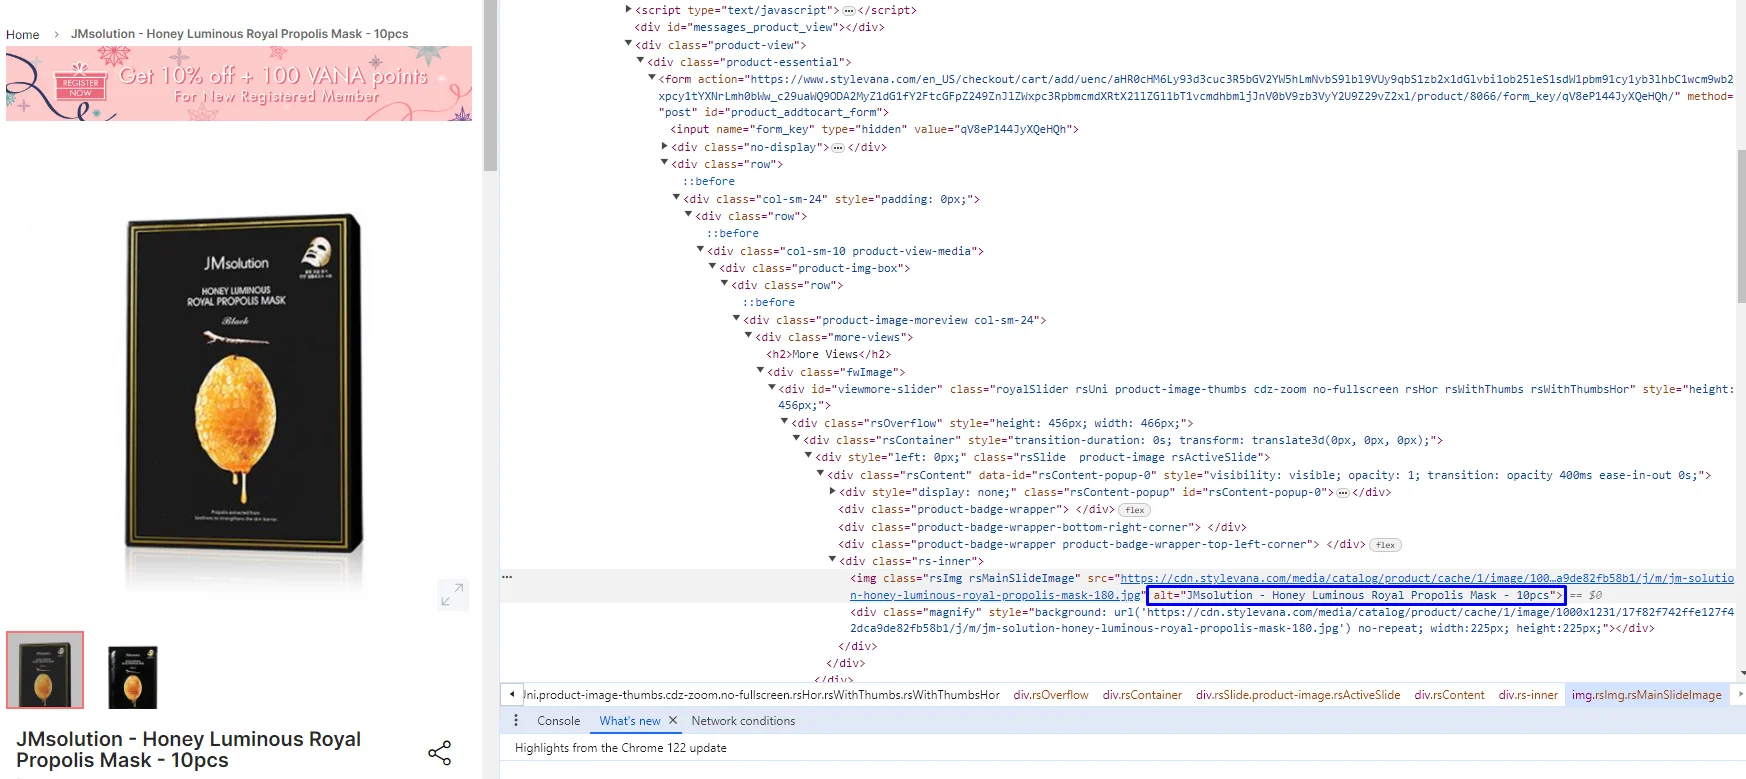
Task: Collapse the product-view-media div node
Action: click(700, 250)
